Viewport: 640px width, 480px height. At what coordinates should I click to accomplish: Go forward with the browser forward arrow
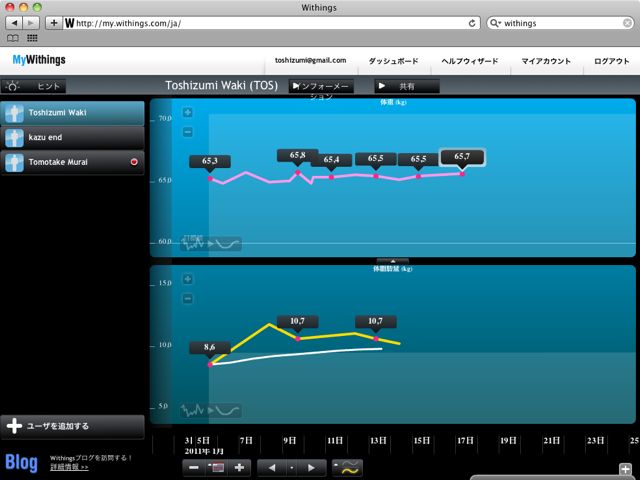pyautogui.click(x=31, y=23)
